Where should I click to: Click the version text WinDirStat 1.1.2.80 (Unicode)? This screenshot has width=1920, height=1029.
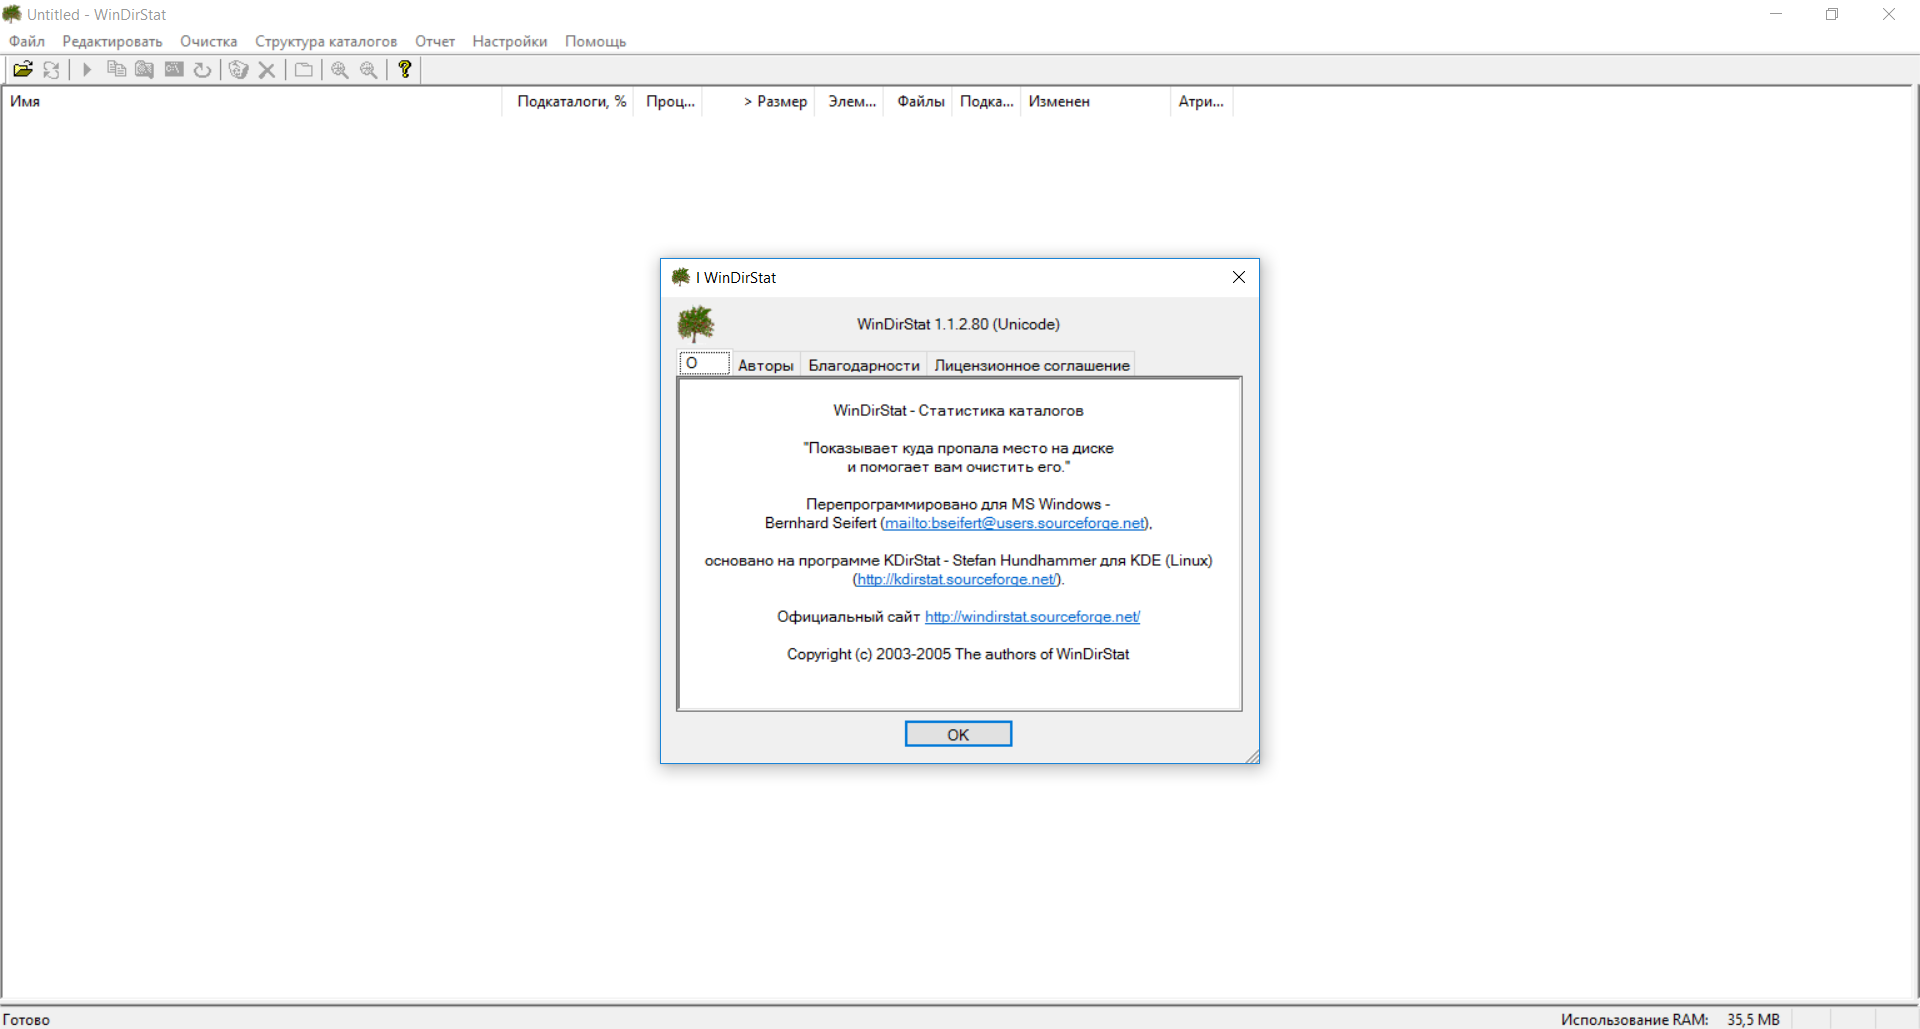[x=958, y=324]
